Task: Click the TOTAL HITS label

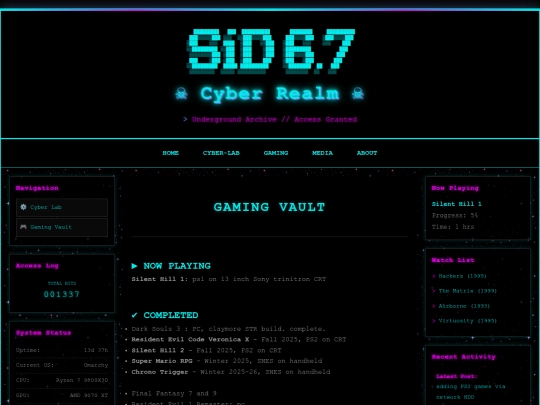Action: [x=62, y=283]
